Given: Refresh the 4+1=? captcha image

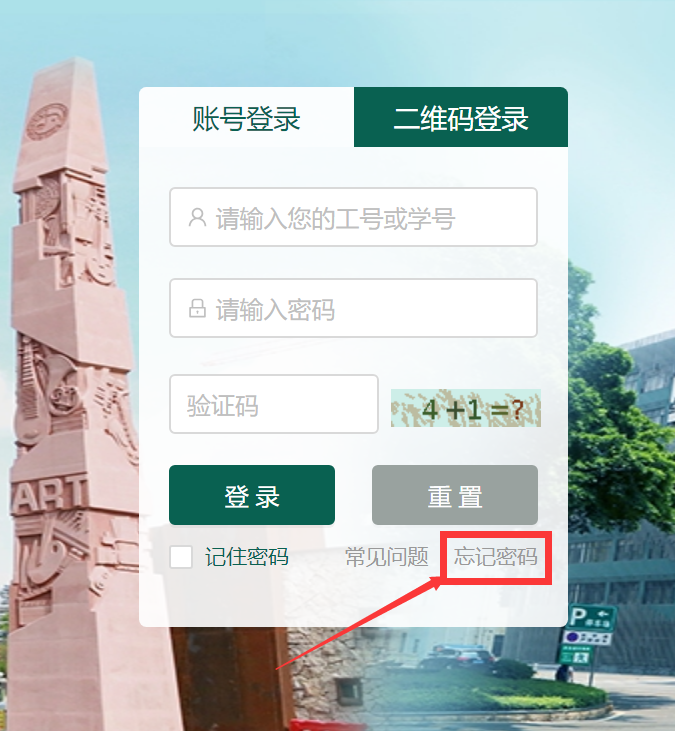Looking at the screenshot, I should coord(466,408).
